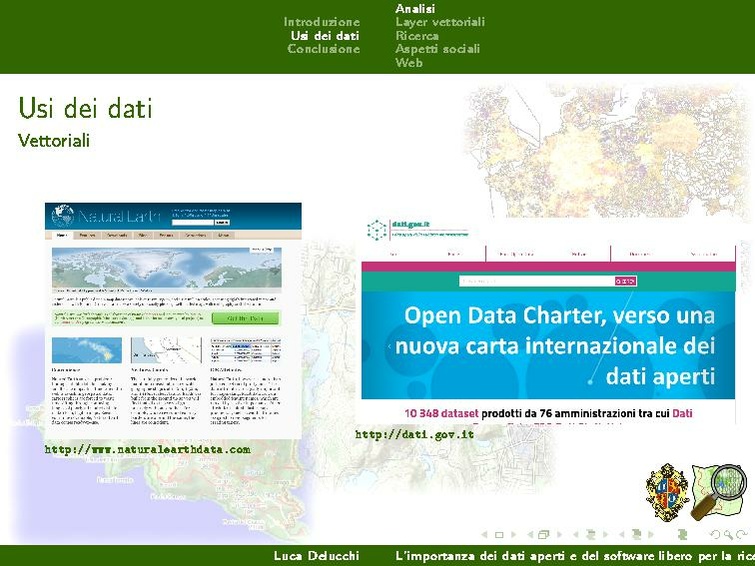Click the Natural Earth islands thumbnail
The height and width of the screenshot is (566, 755).
point(87,350)
